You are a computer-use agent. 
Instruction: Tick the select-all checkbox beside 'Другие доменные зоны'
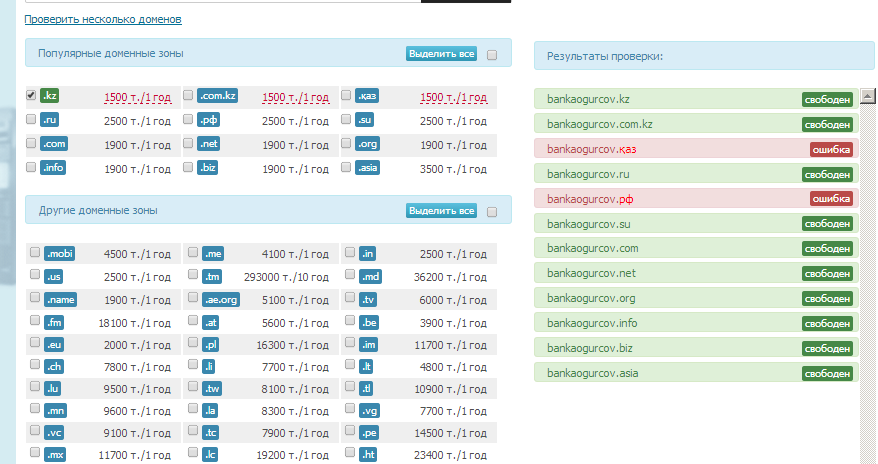[492, 212]
